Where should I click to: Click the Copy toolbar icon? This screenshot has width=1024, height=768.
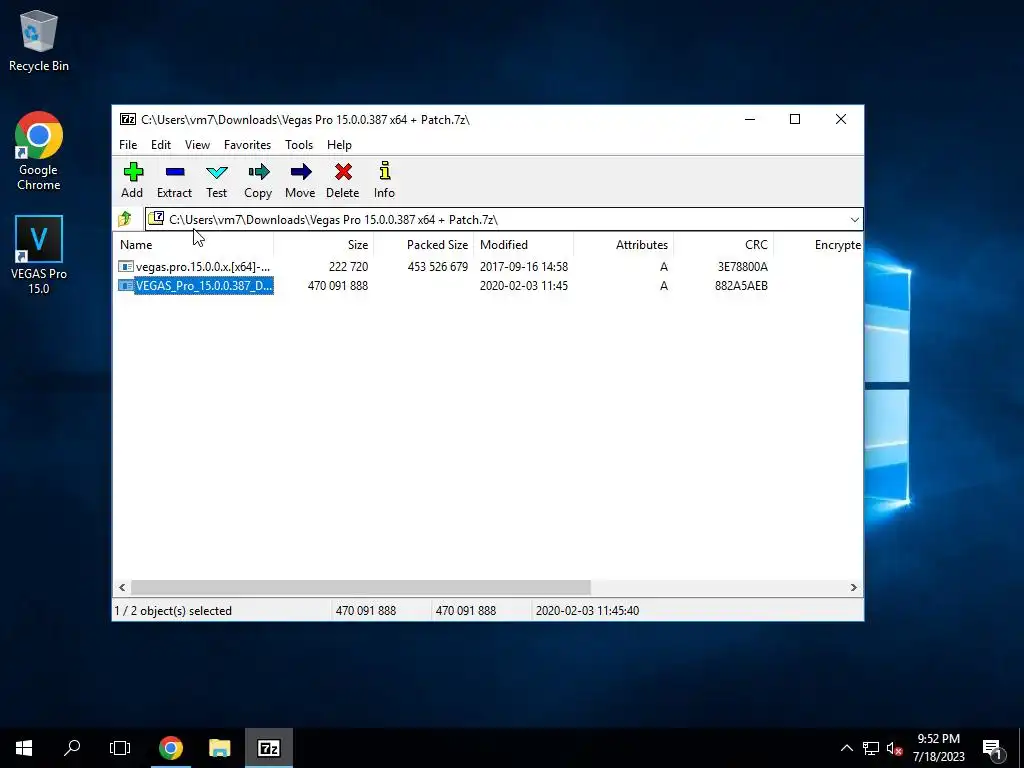pyautogui.click(x=259, y=172)
